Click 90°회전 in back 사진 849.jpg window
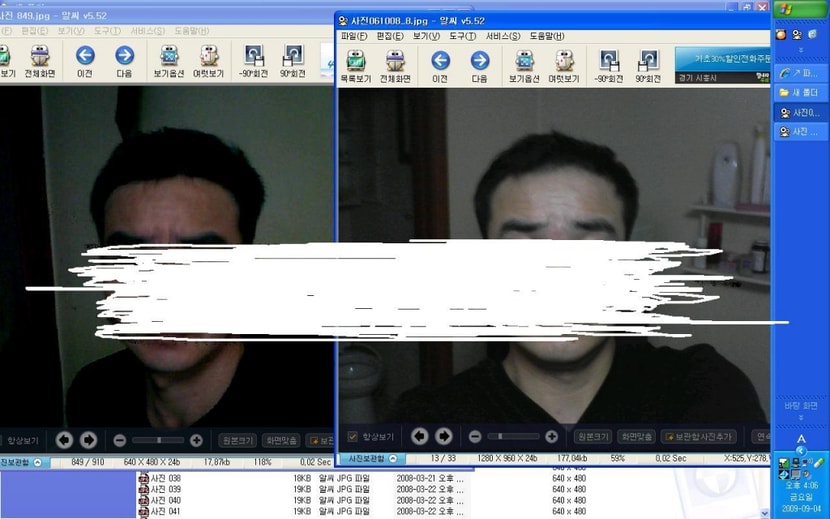Viewport: 830px width, 519px height. pyautogui.click(x=292, y=62)
